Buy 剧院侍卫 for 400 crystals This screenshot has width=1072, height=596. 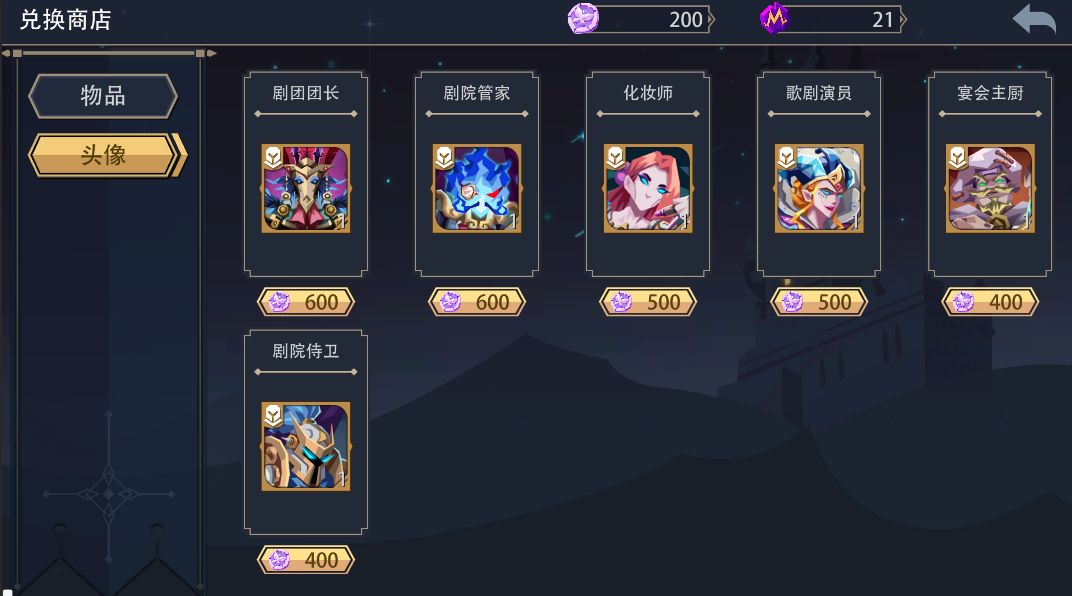coord(306,560)
